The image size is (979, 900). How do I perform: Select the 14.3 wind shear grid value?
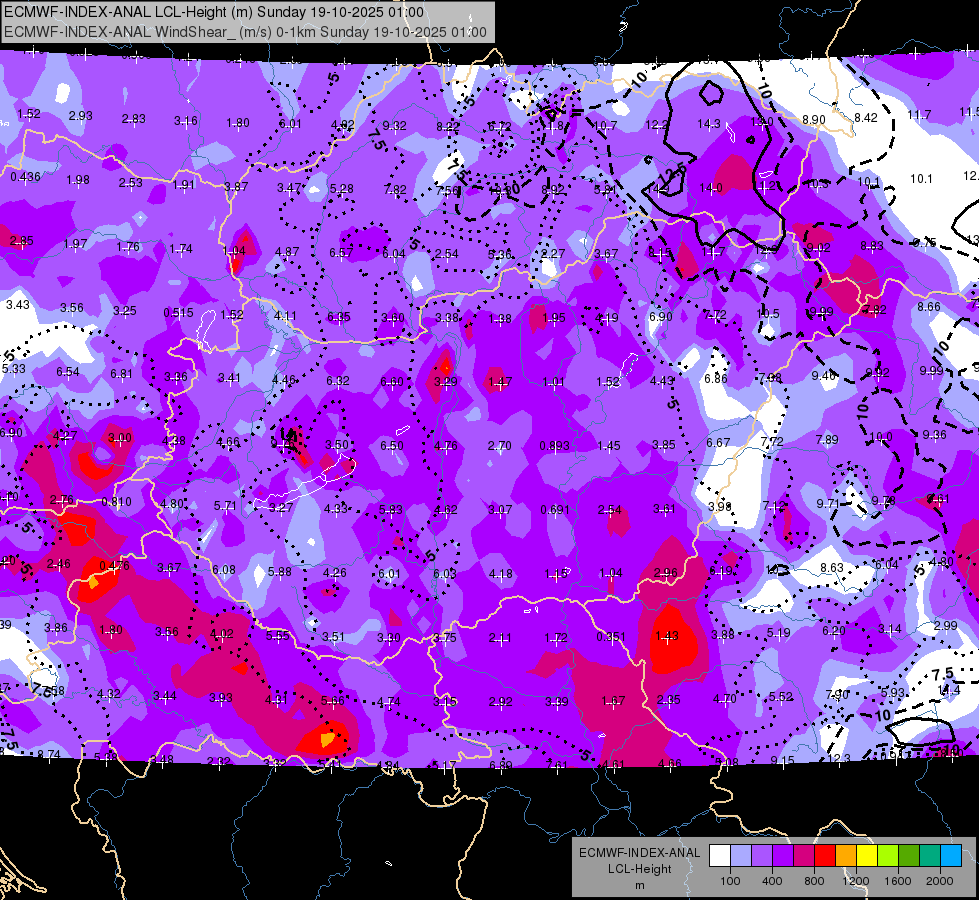coord(709,124)
